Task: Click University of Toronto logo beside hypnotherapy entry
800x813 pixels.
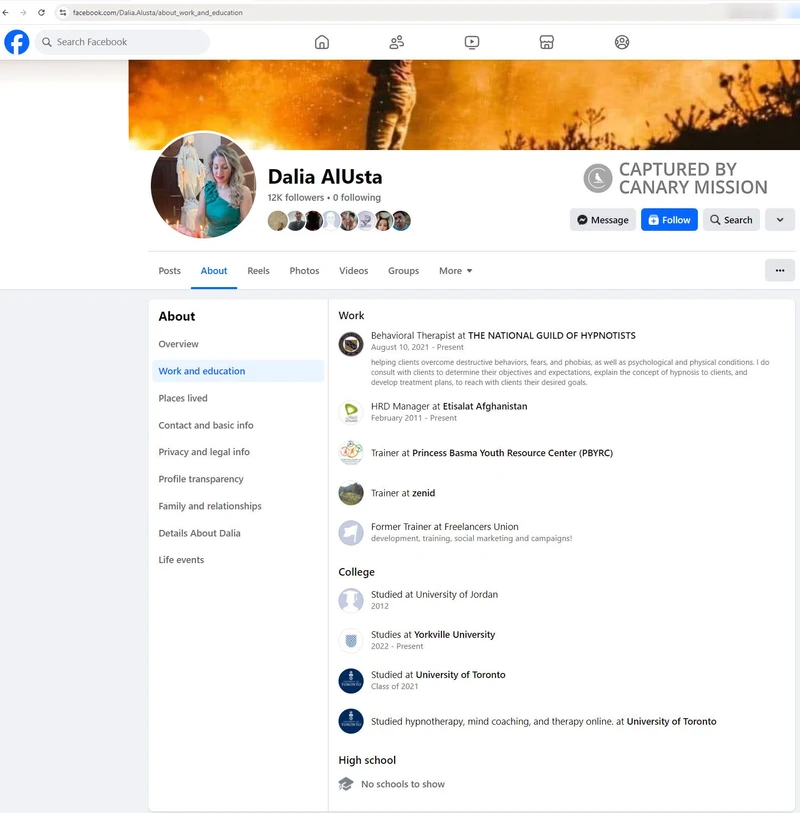Action: tap(351, 721)
